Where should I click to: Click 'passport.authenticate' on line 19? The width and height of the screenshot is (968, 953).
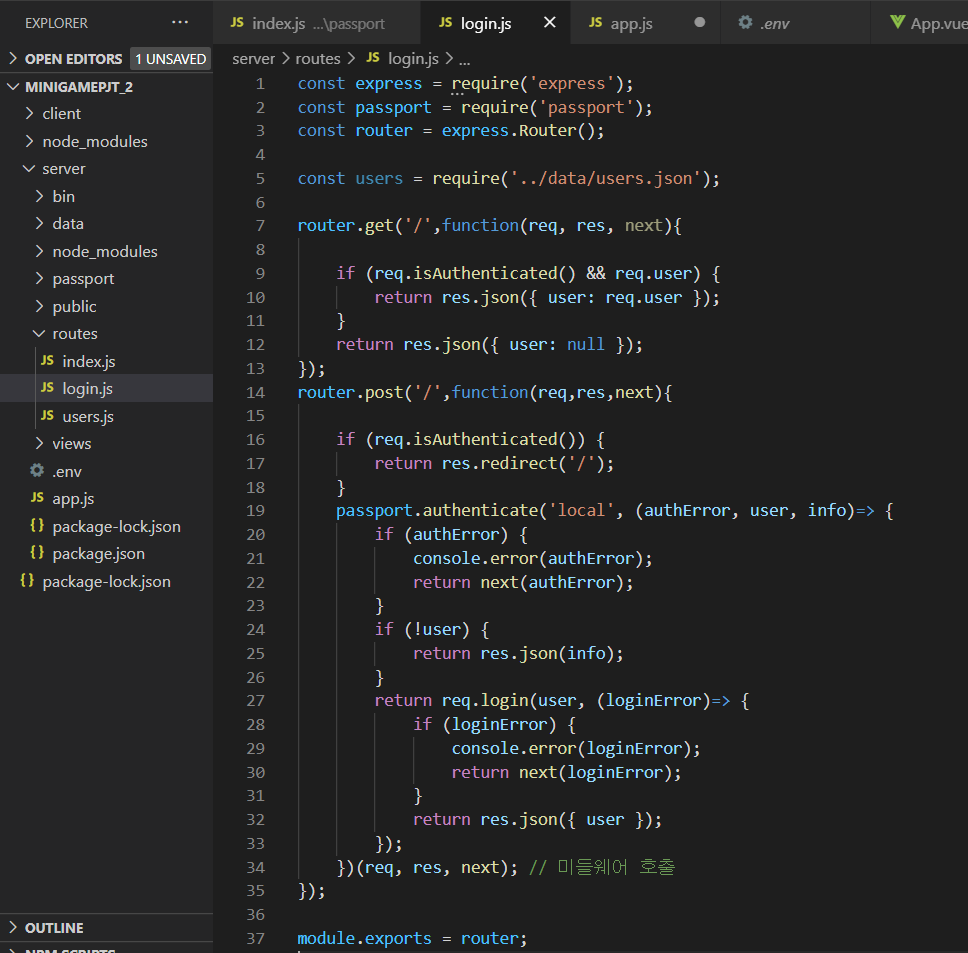[436, 510]
